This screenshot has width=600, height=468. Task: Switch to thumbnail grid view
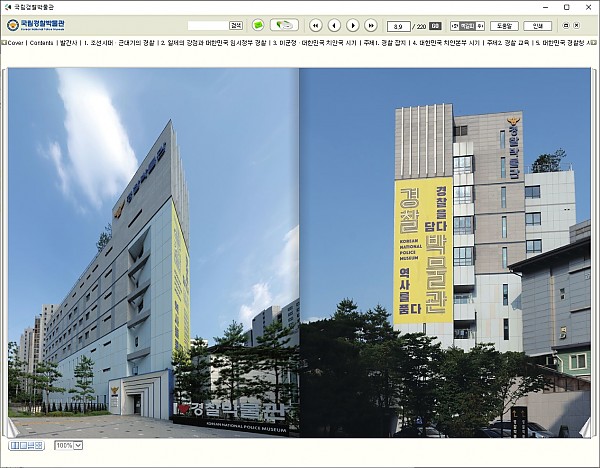pyautogui.click(x=39, y=445)
